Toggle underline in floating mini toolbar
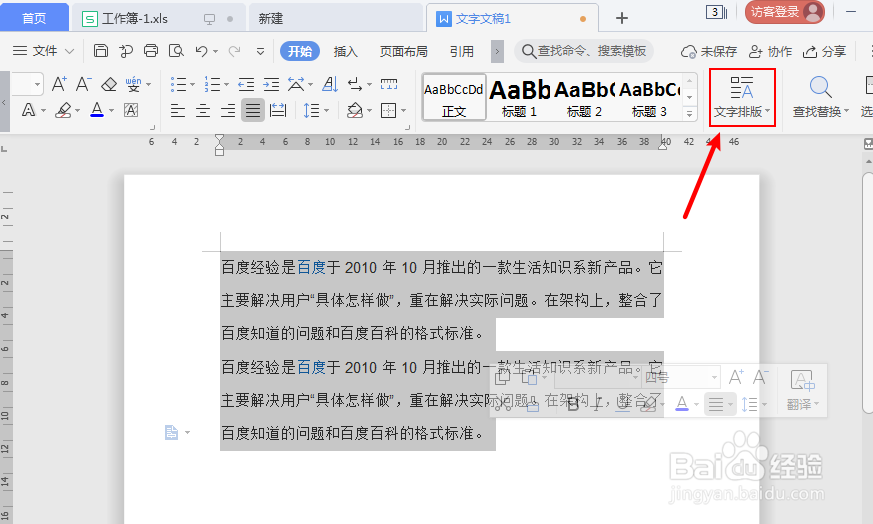The height and width of the screenshot is (524, 873). click(x=622, y=404)
